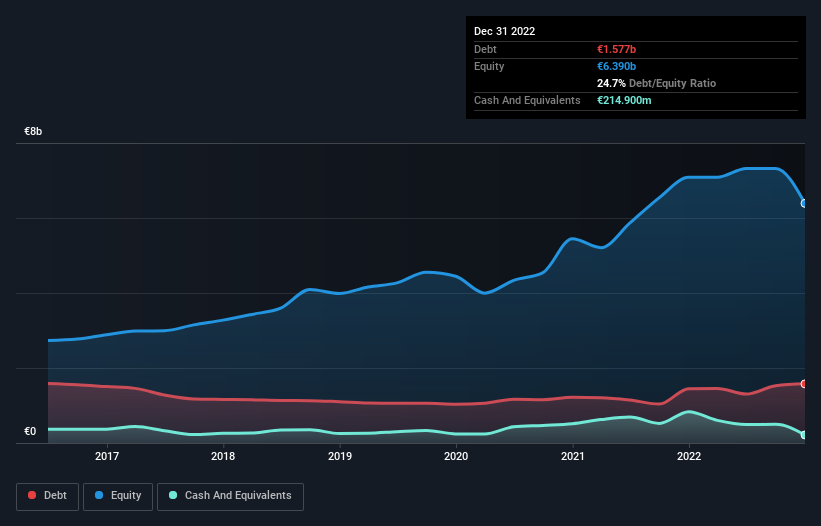Click the blue Equity legend dot
The image size is (821, 526).
99,495
